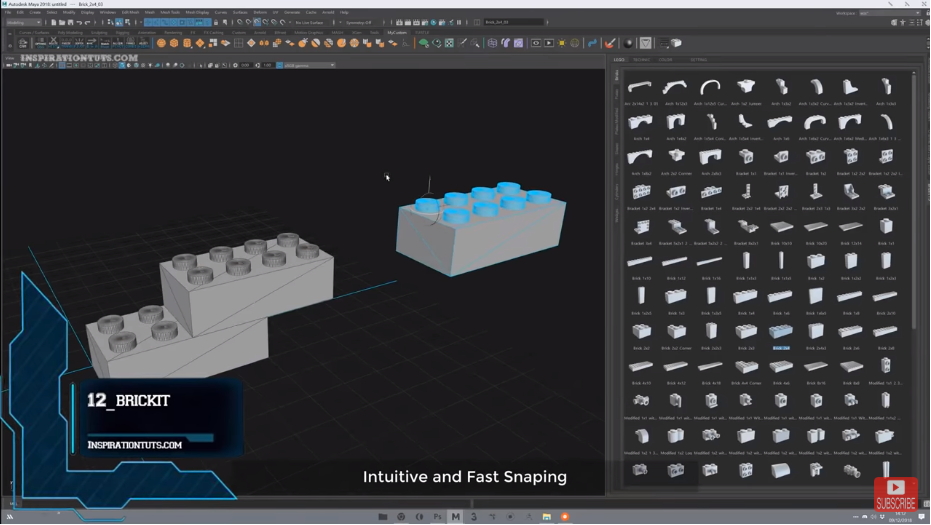The width and height of the screenshot is (931, 525).
Task: Select the selected blue 2x4 brick in viewport
Action: 481,229
